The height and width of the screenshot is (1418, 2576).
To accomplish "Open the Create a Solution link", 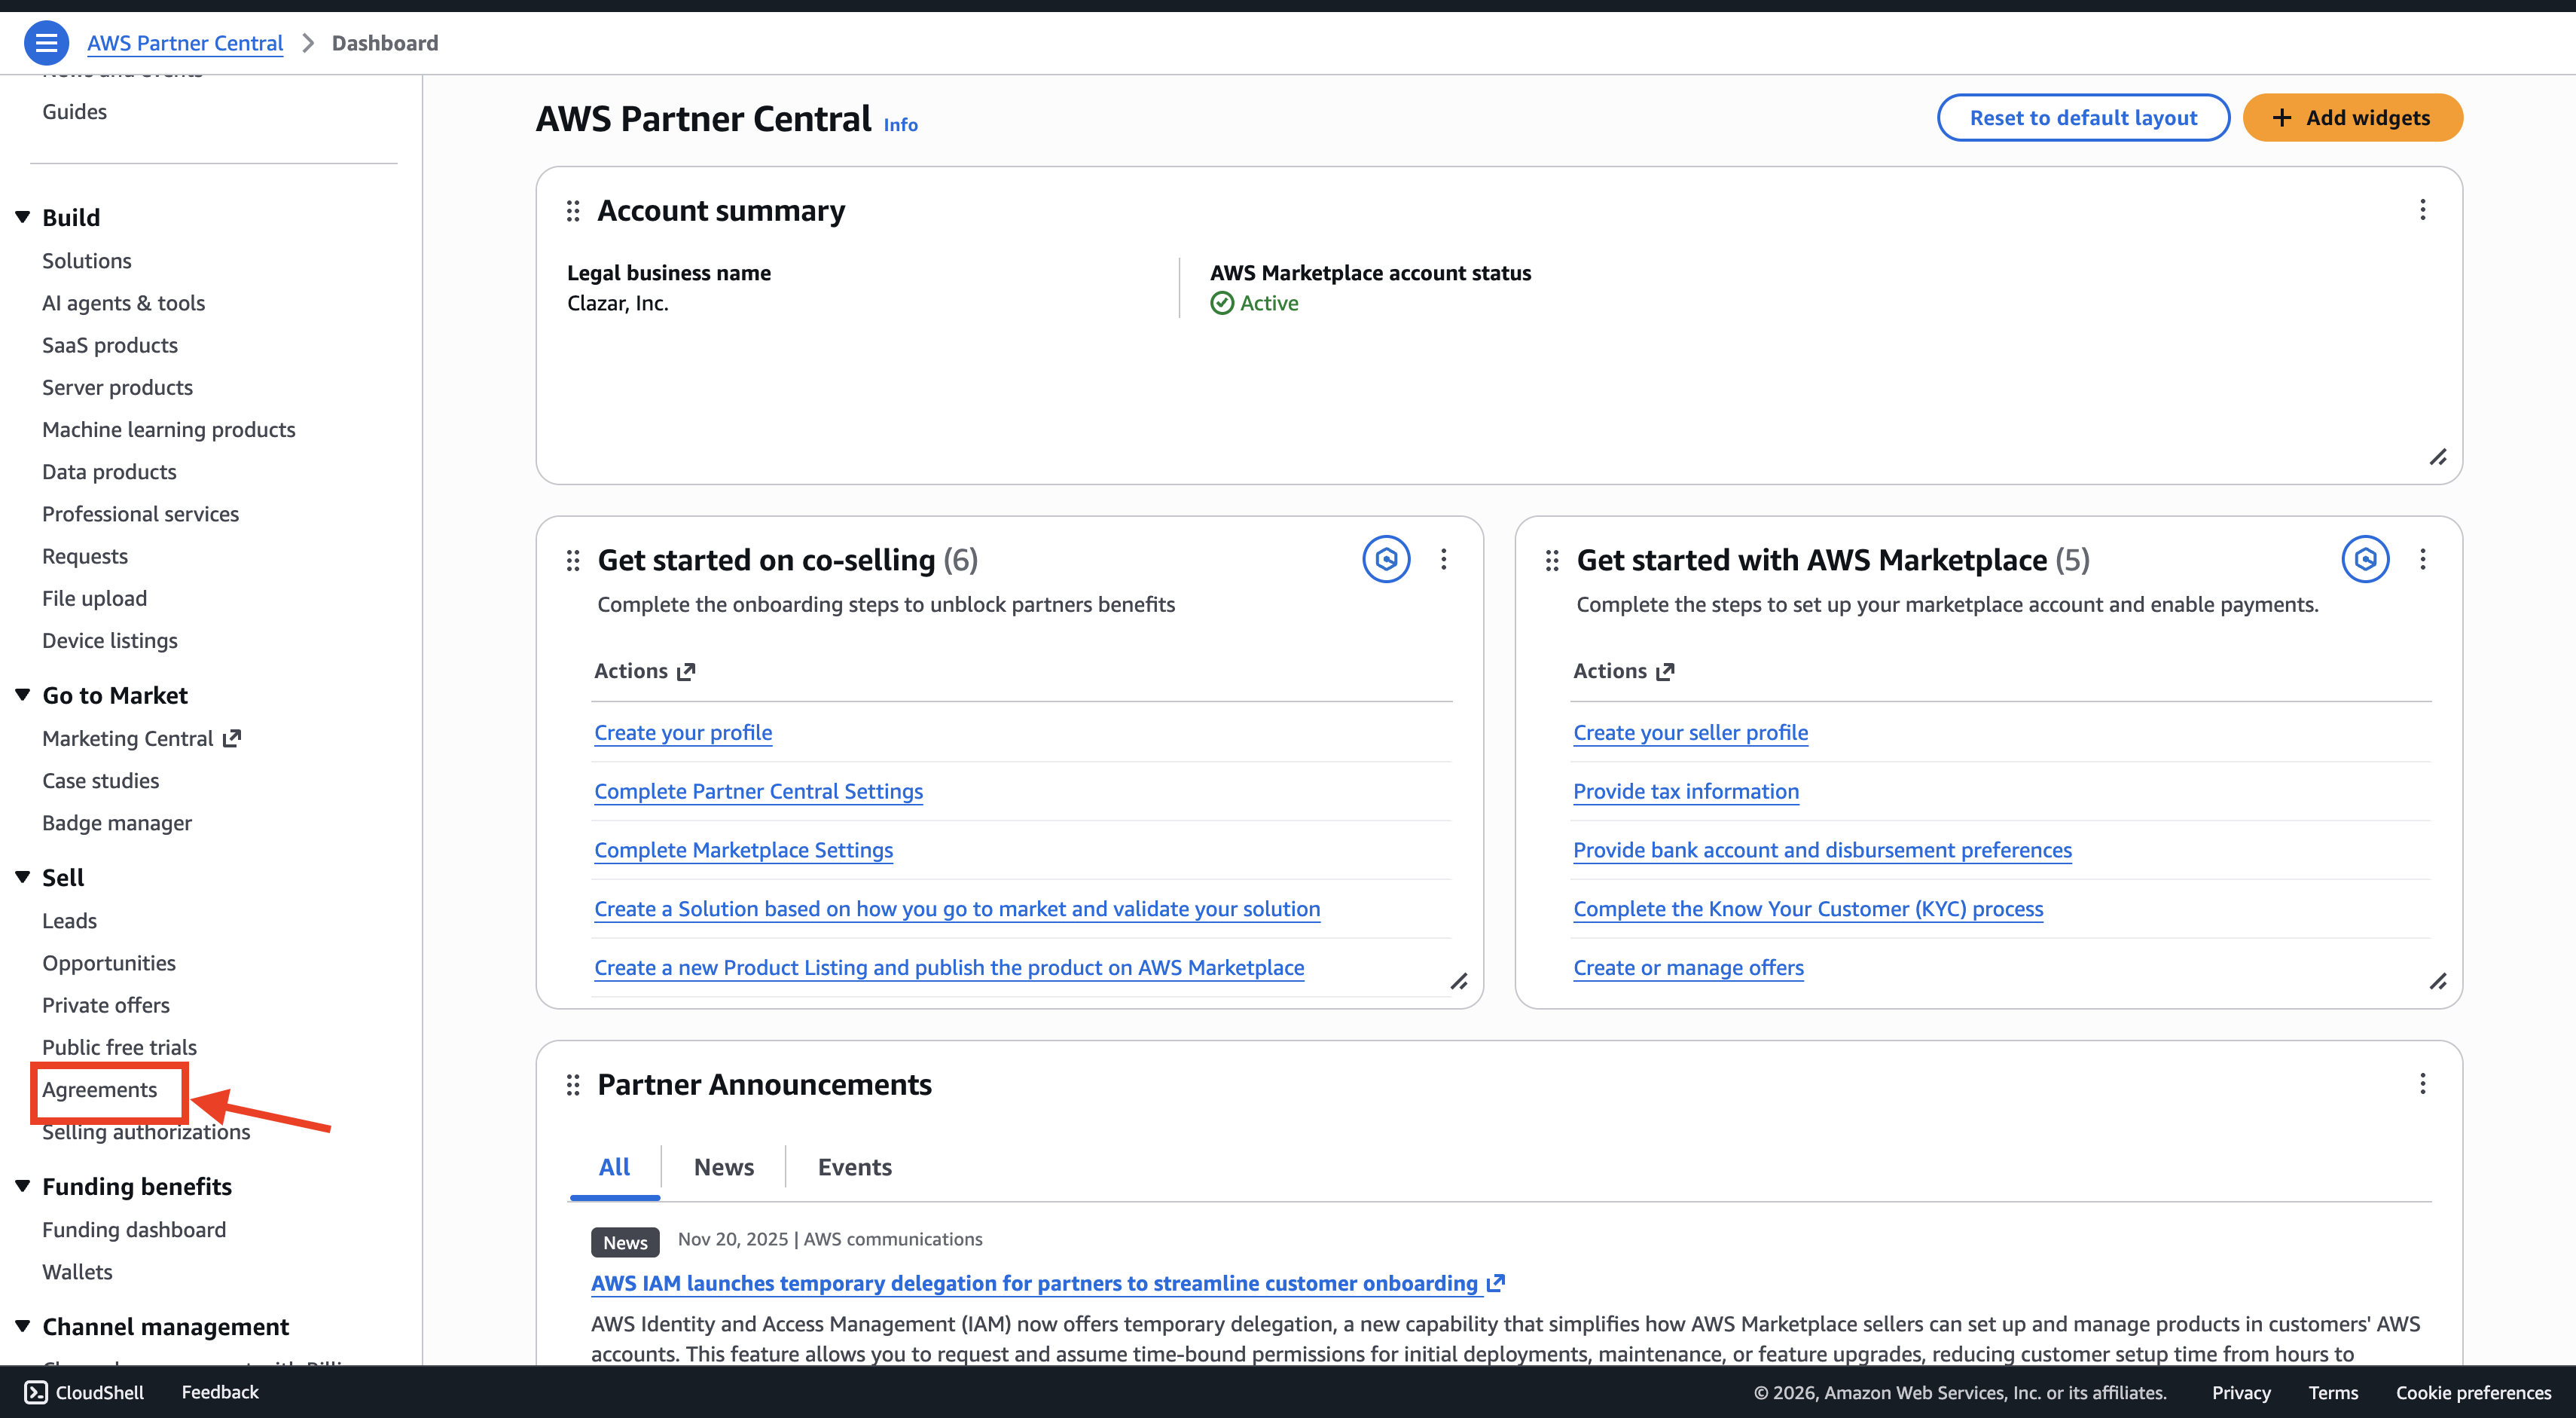I will (x=957, y=909).
